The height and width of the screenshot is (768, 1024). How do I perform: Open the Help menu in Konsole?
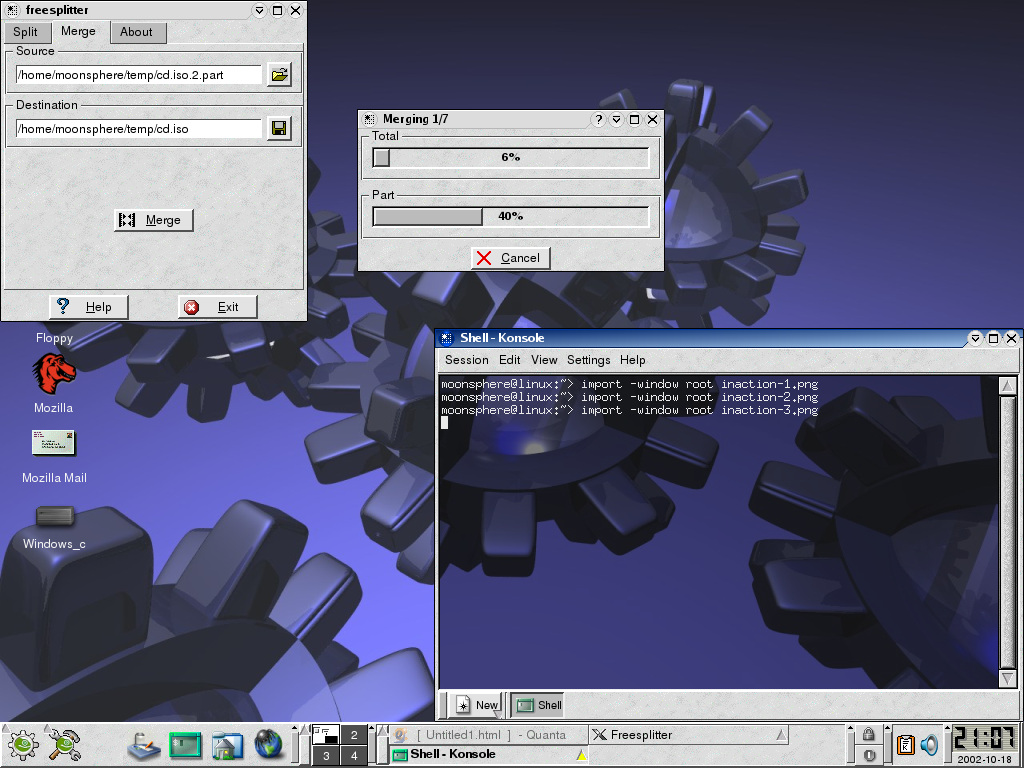click(x=632, y=360)
